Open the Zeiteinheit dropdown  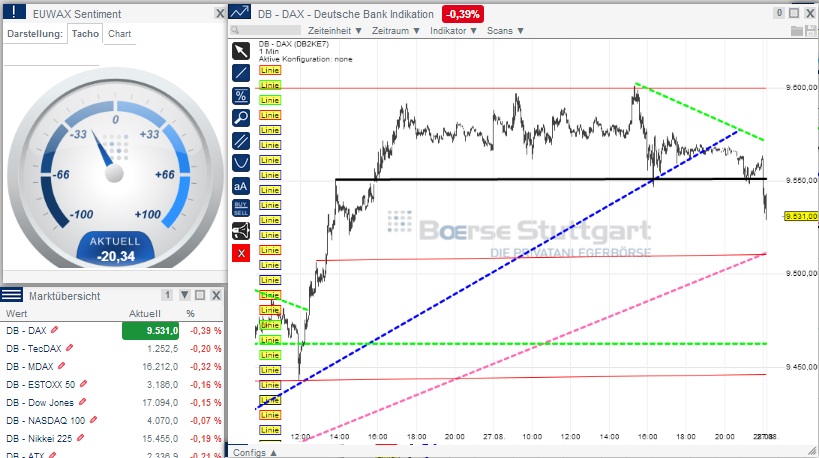334,31
